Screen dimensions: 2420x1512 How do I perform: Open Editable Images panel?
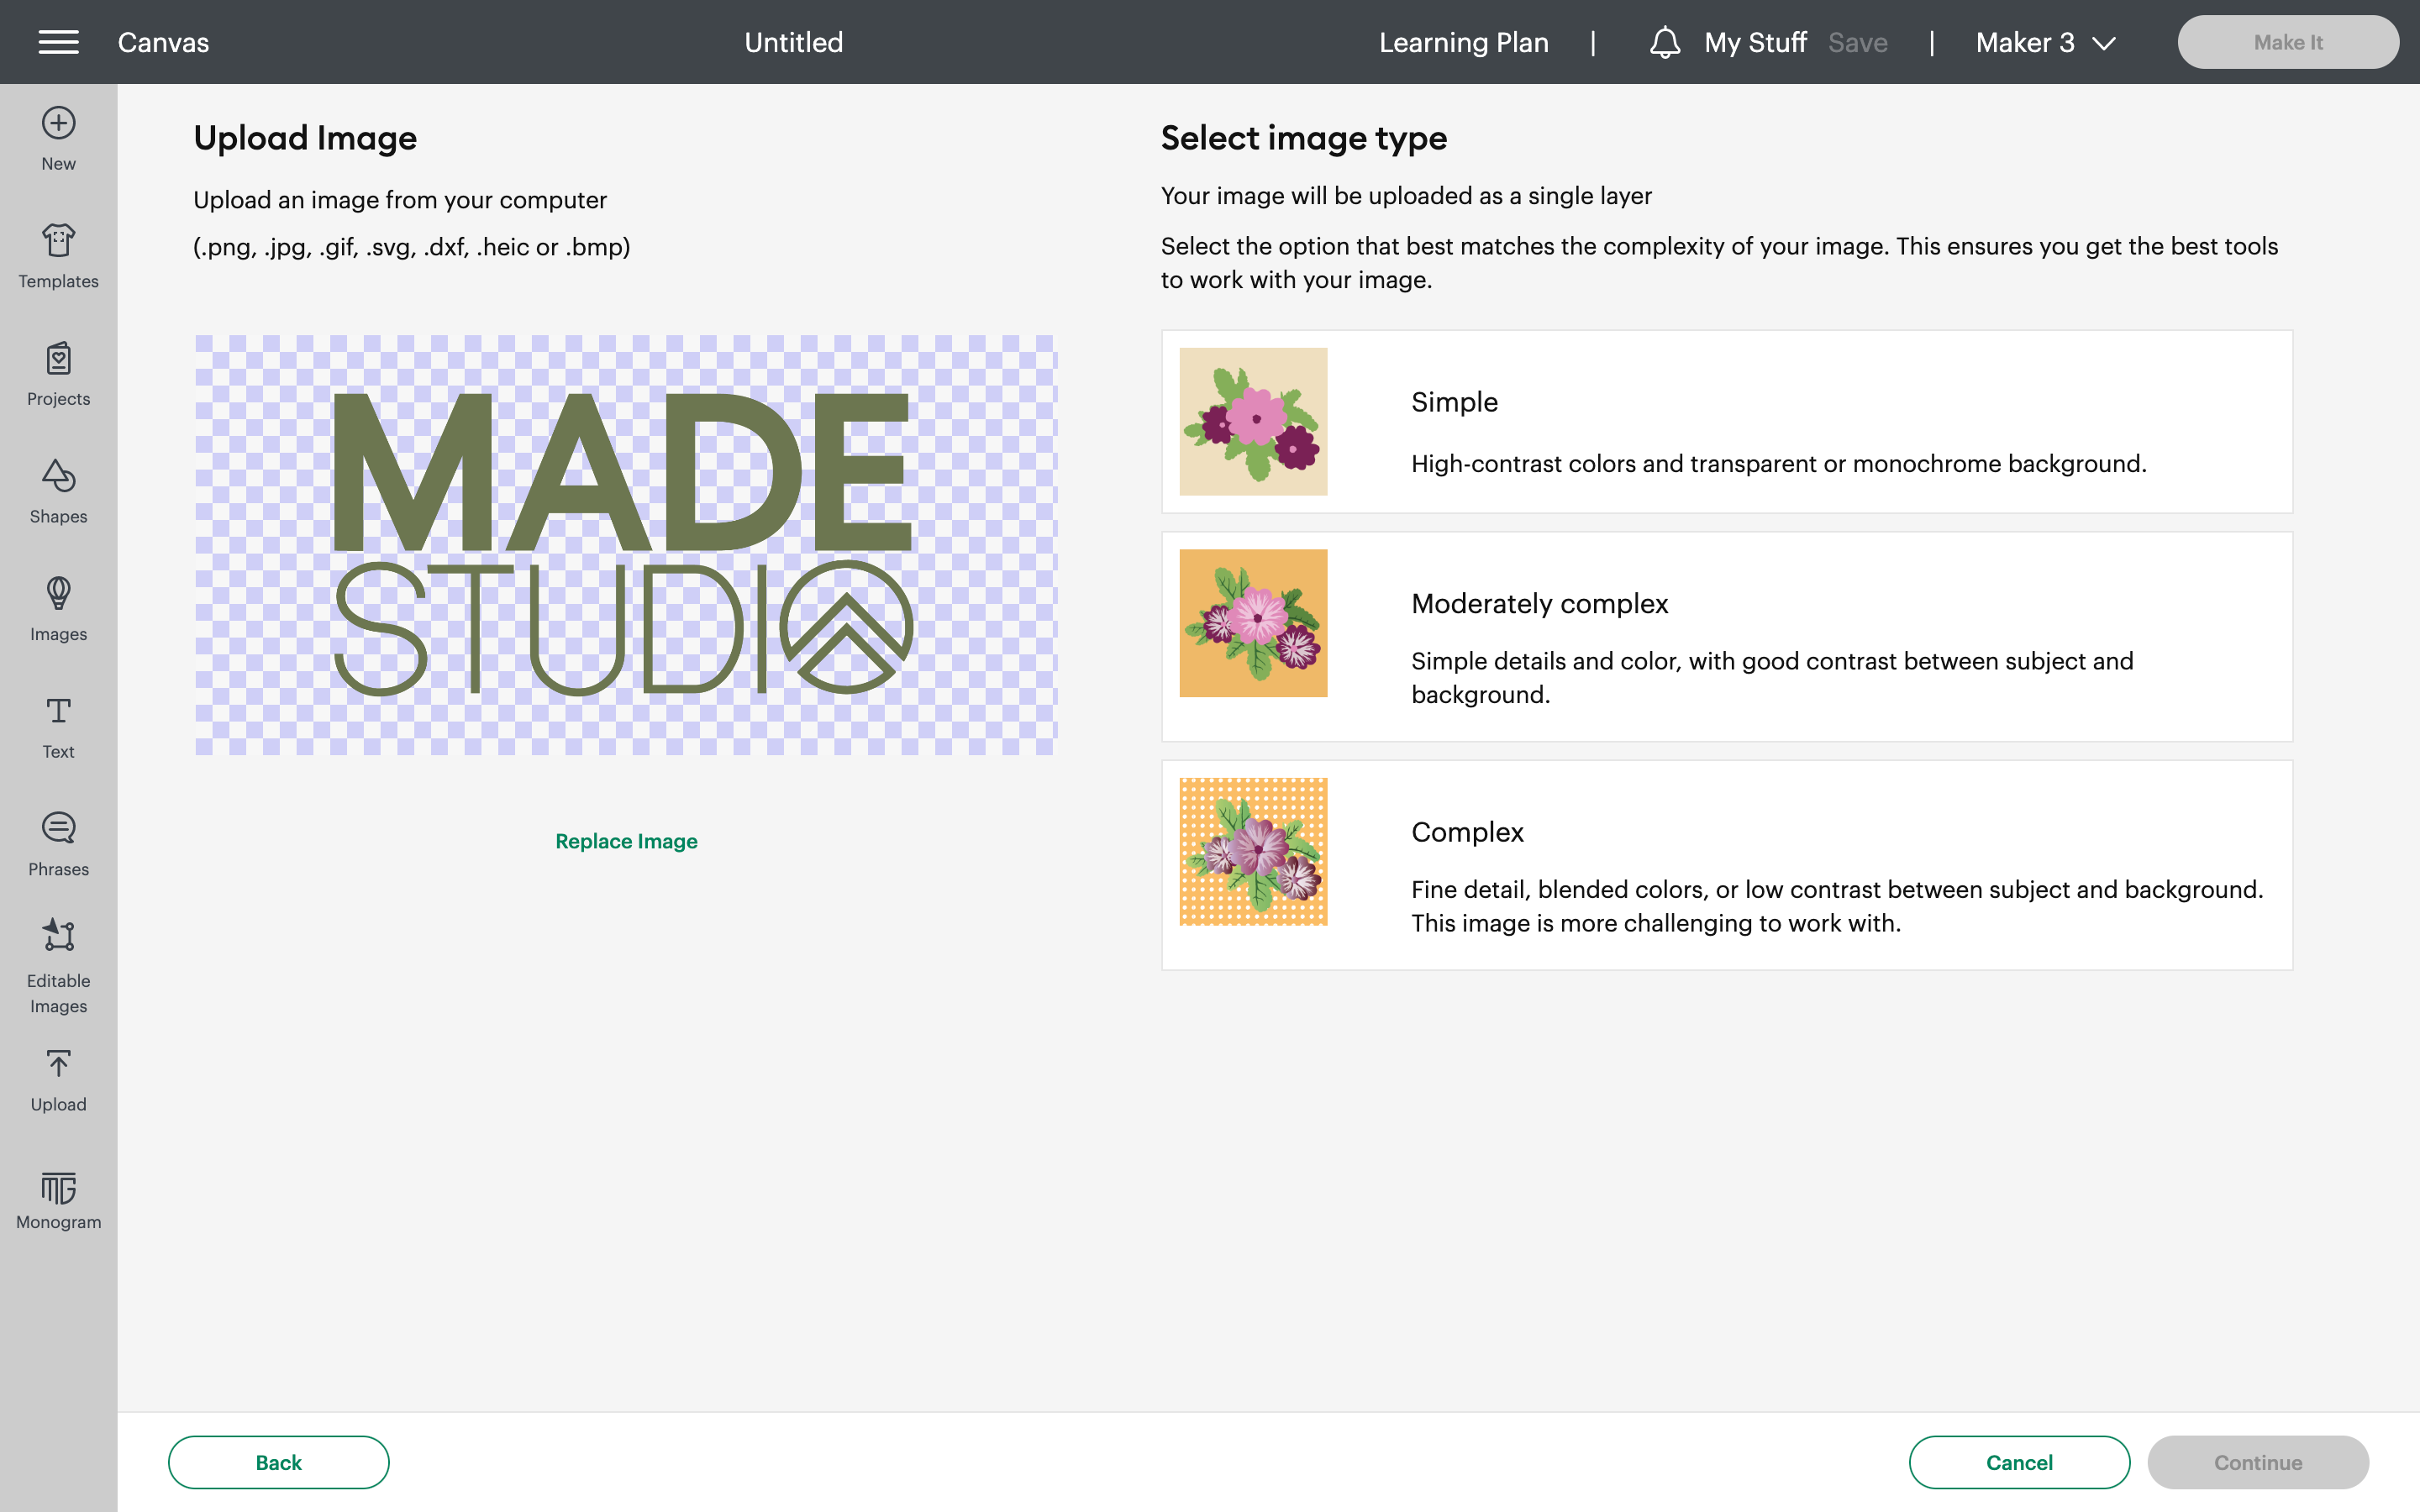(58, 966)
